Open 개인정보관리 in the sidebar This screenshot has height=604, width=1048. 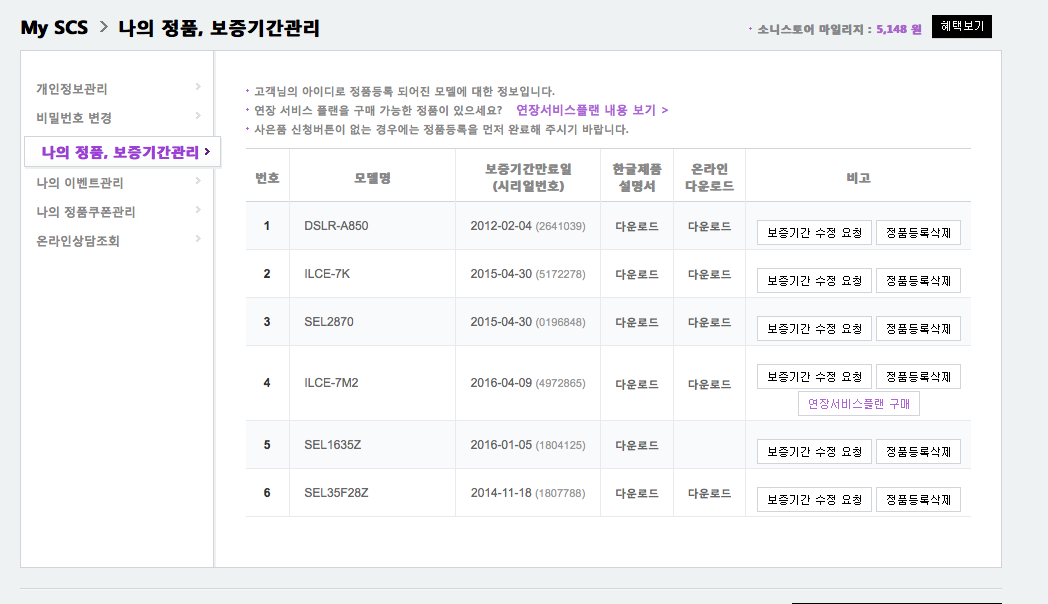(x=72, y=89)
